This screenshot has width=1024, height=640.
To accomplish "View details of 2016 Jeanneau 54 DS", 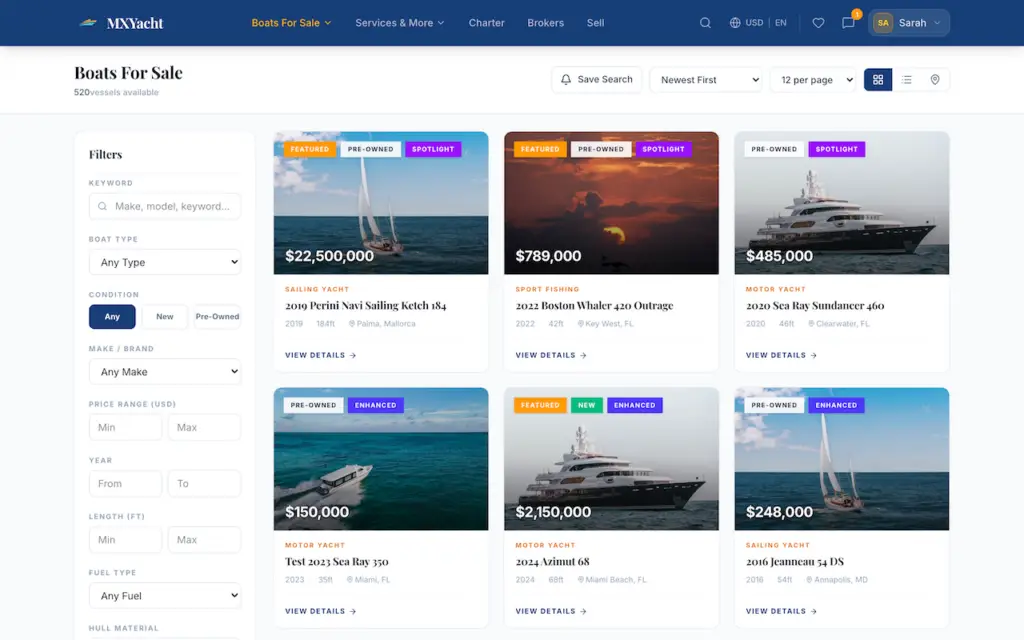I will 781,612.
